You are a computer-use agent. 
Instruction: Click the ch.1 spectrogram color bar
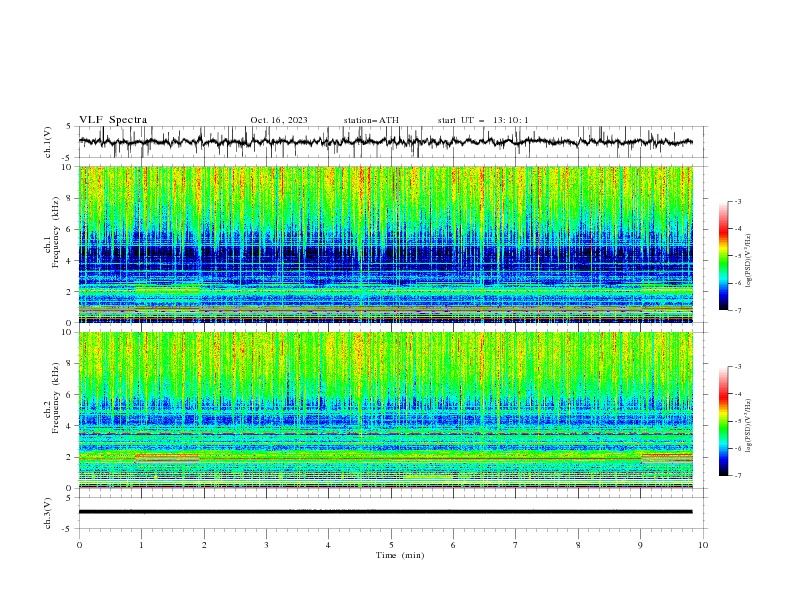tap(723, 256)
